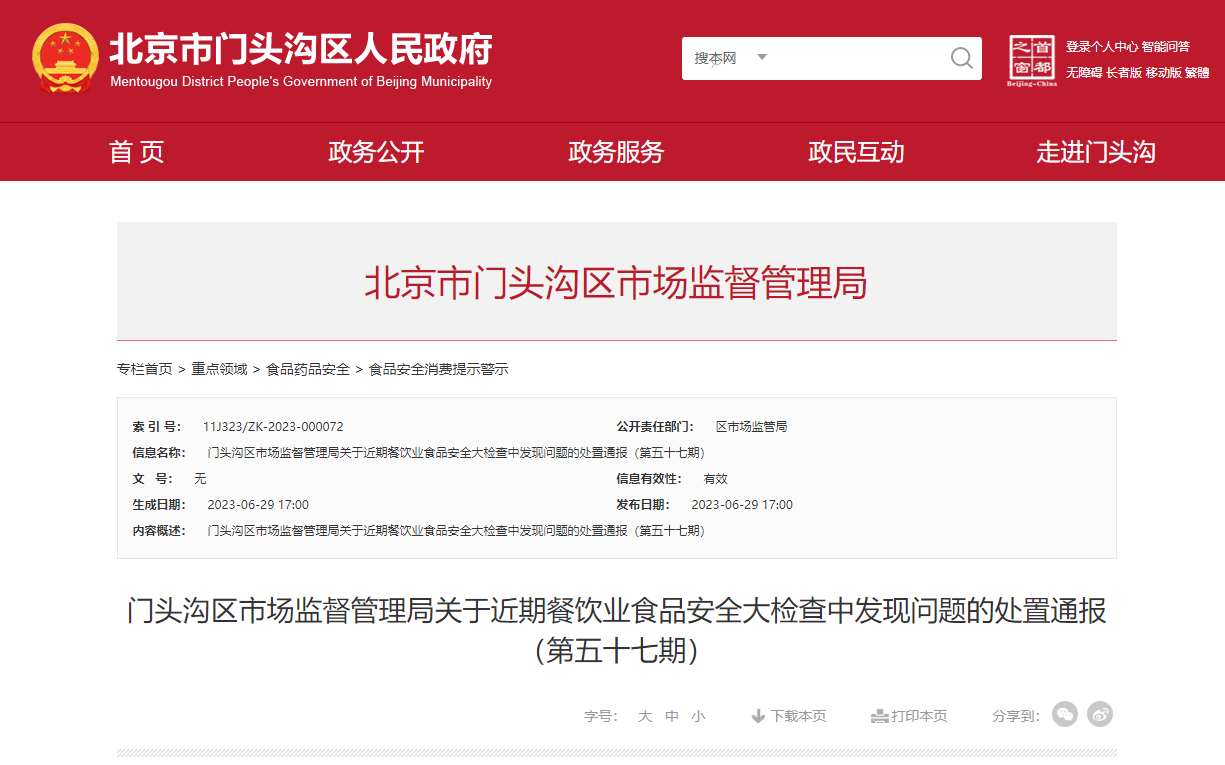The image size is (1225, 765).
Task: Switch to 长者版 mode
Action: coord(1124,73)
